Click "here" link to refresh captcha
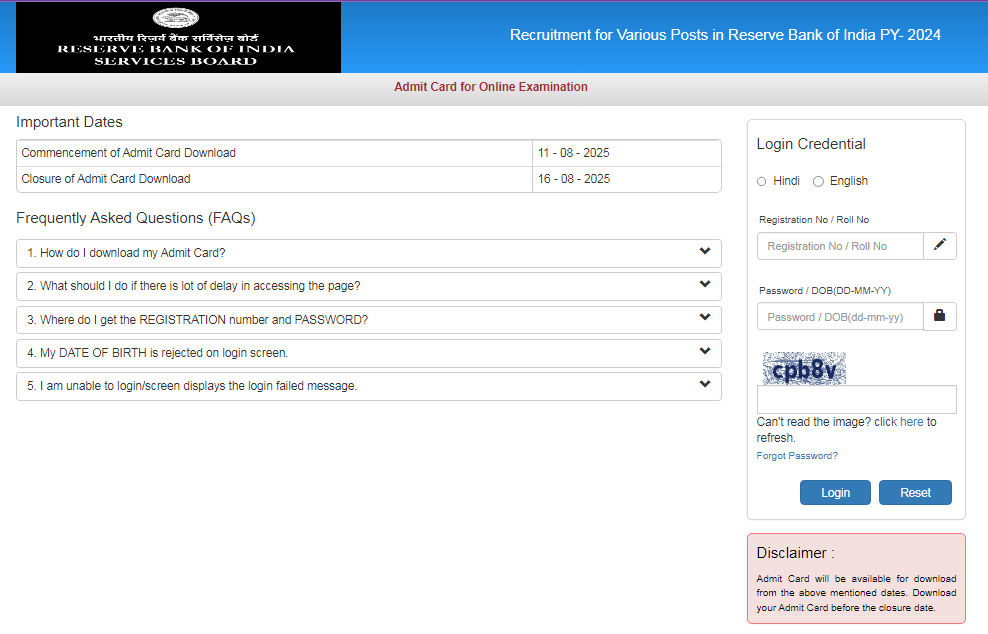This screenshot has height=634, width=988. pos(911,422)
